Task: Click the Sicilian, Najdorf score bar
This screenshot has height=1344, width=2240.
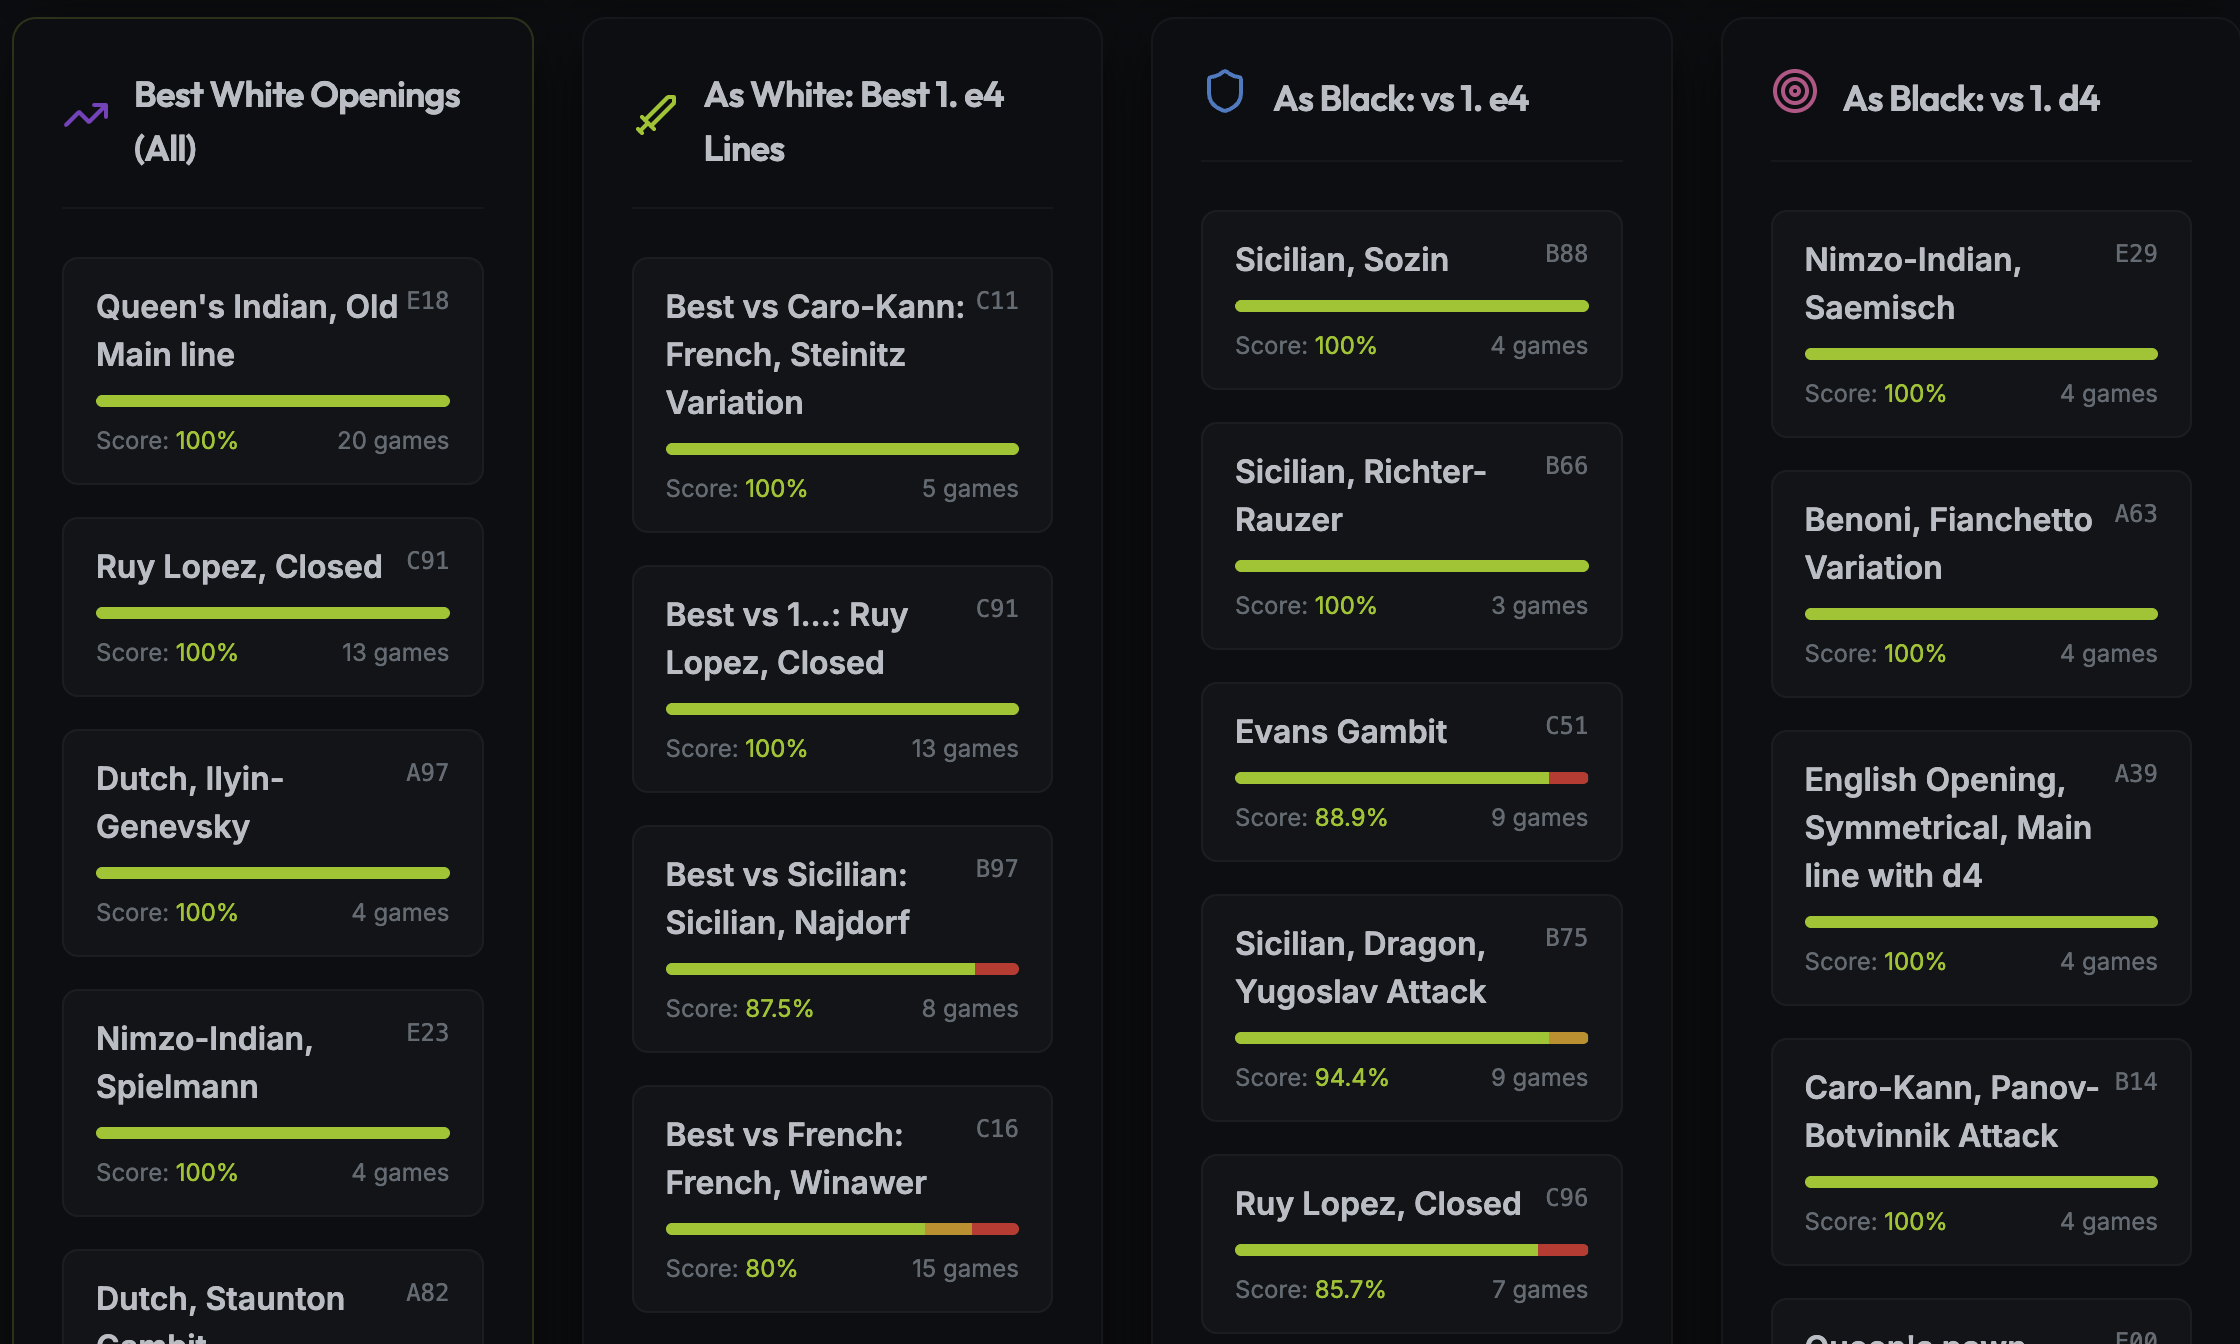Action: click(x=841, y=969)
